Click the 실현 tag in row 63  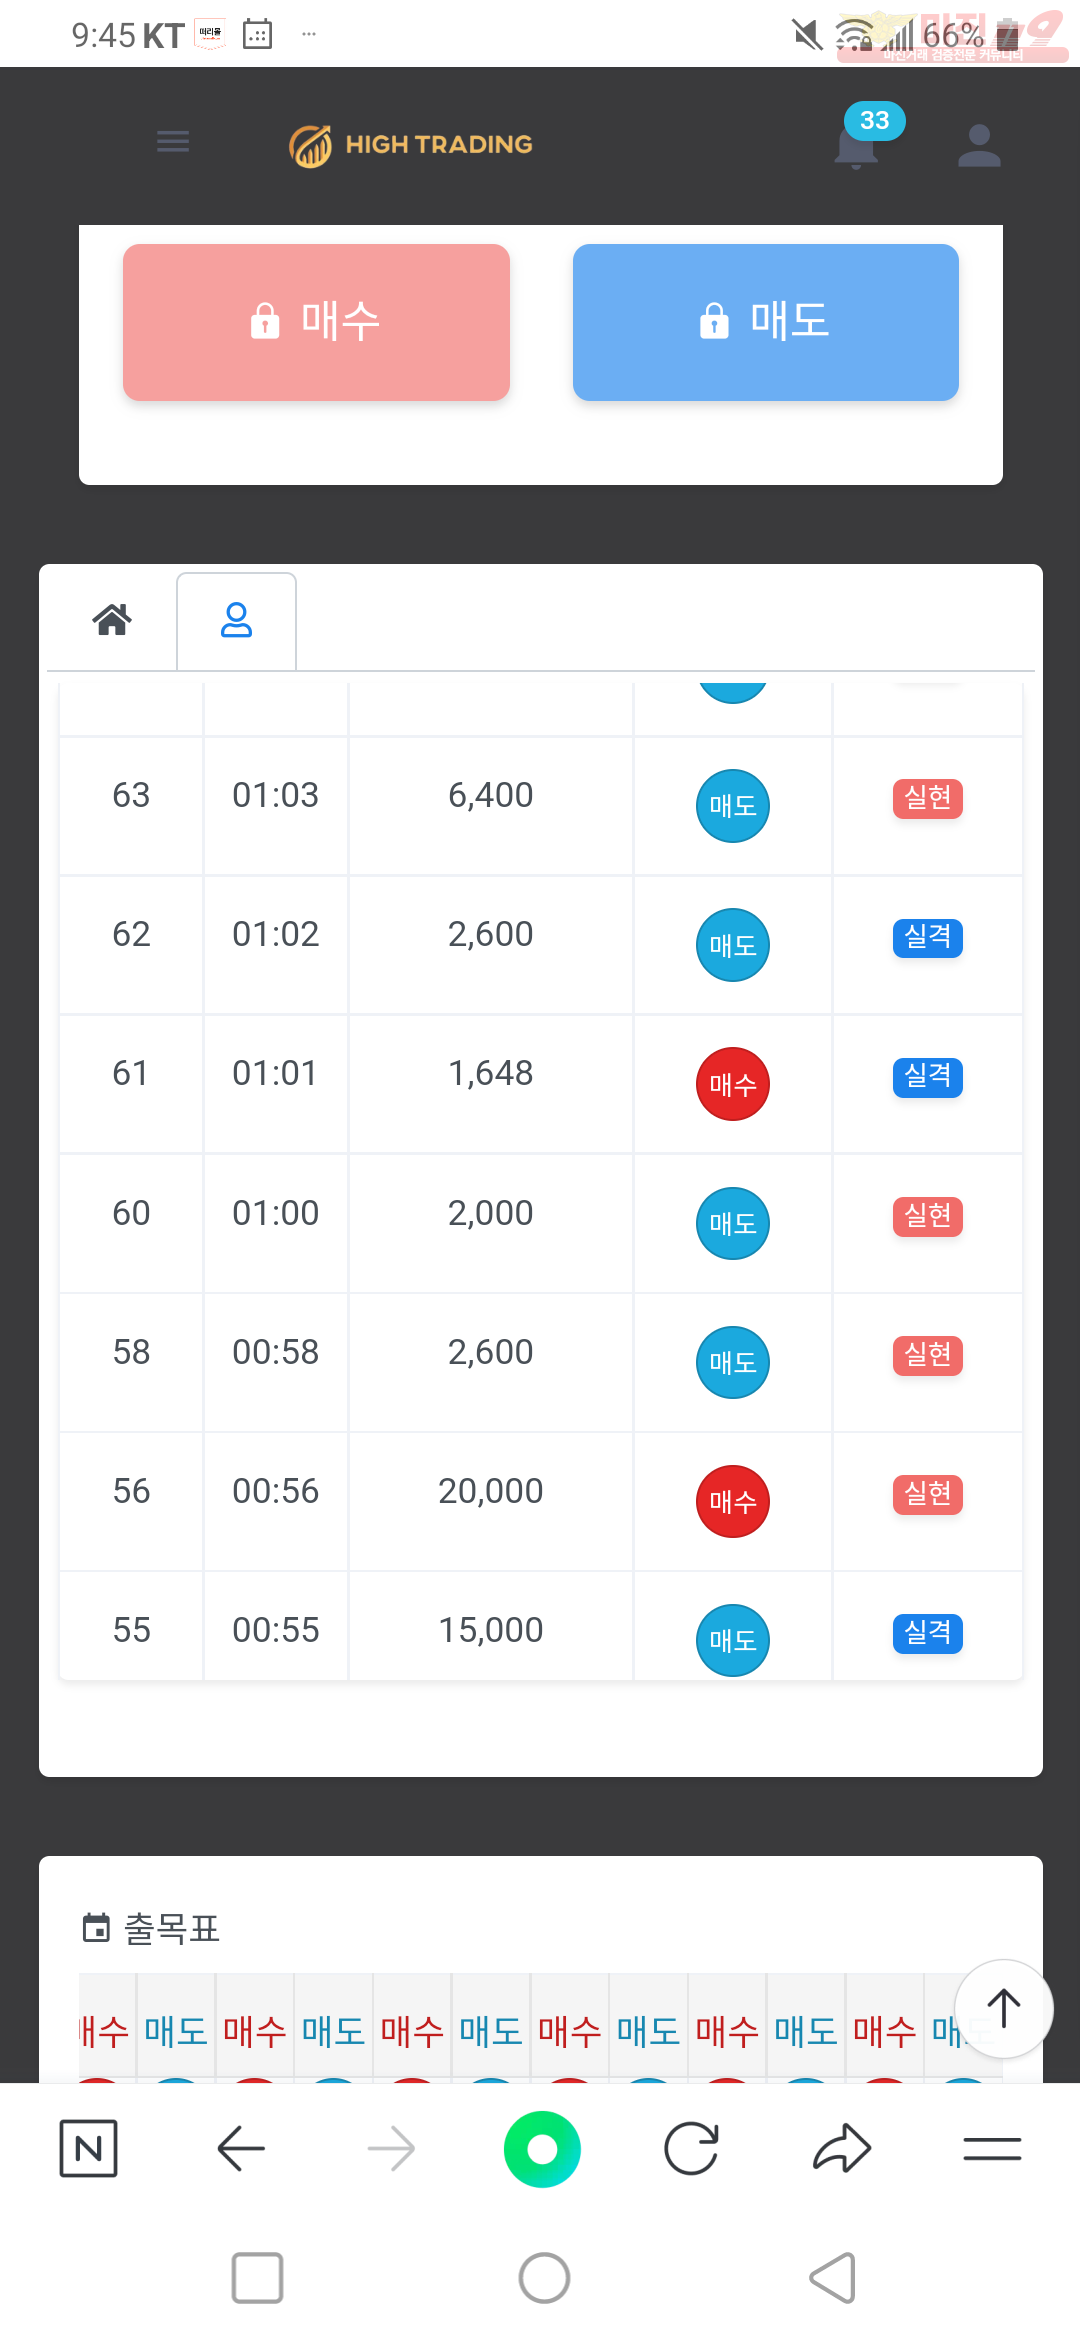click(928, 798)
